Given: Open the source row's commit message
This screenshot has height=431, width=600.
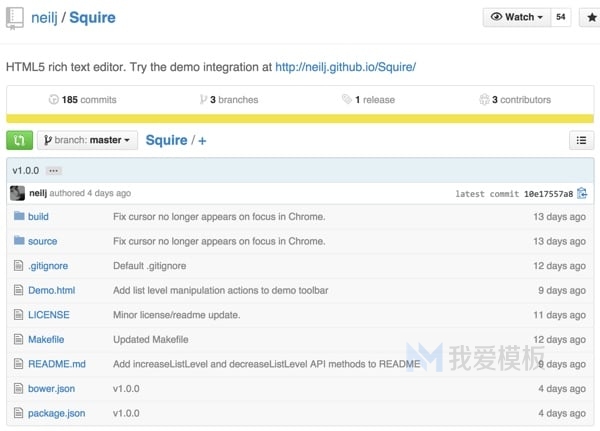Looking at the screenshot, I should tap(219, 241).
